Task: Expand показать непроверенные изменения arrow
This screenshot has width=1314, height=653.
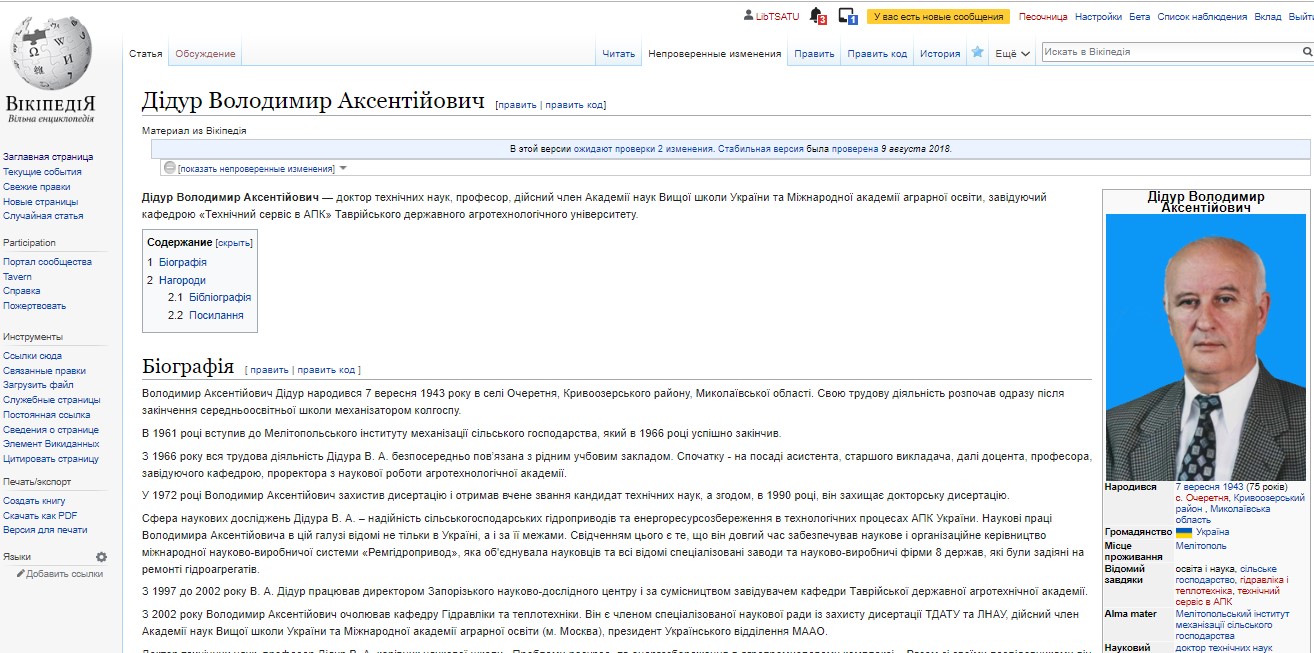Action: click(x=343, y=168)
